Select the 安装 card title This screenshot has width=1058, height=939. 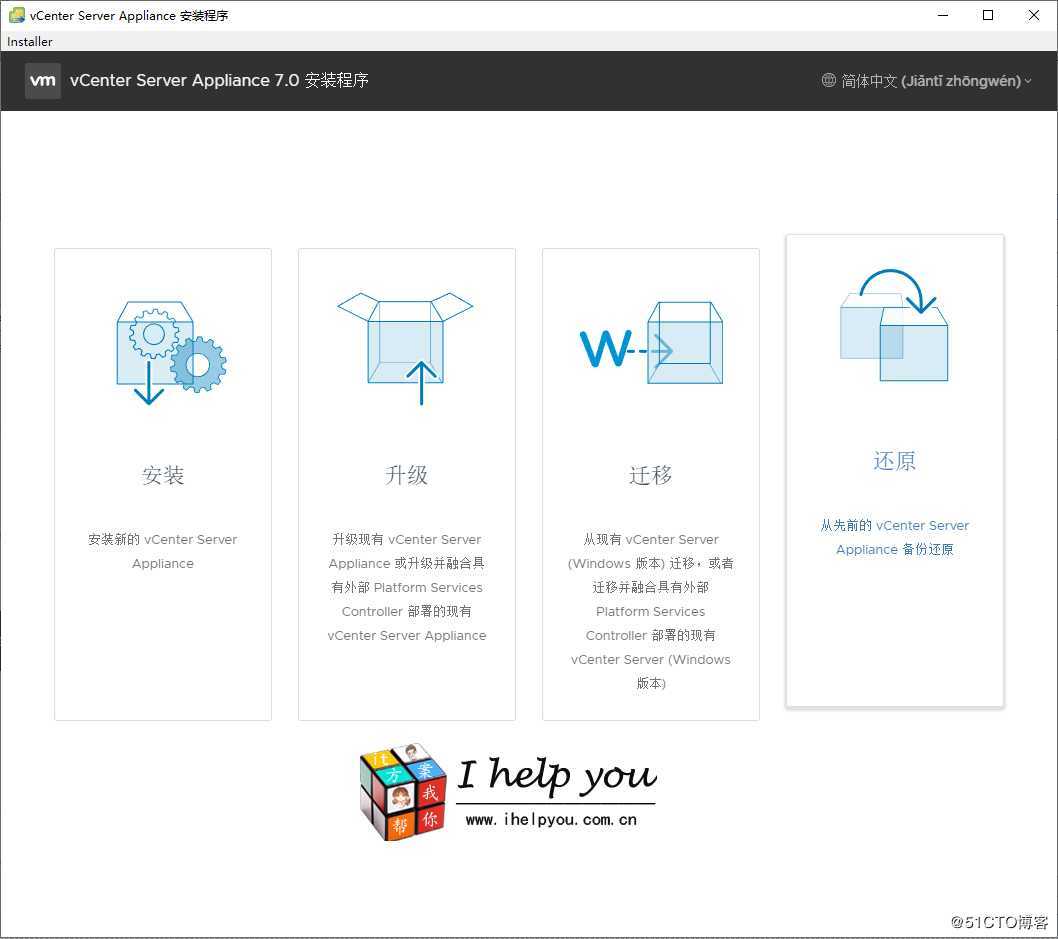click(x=163, y=475)
